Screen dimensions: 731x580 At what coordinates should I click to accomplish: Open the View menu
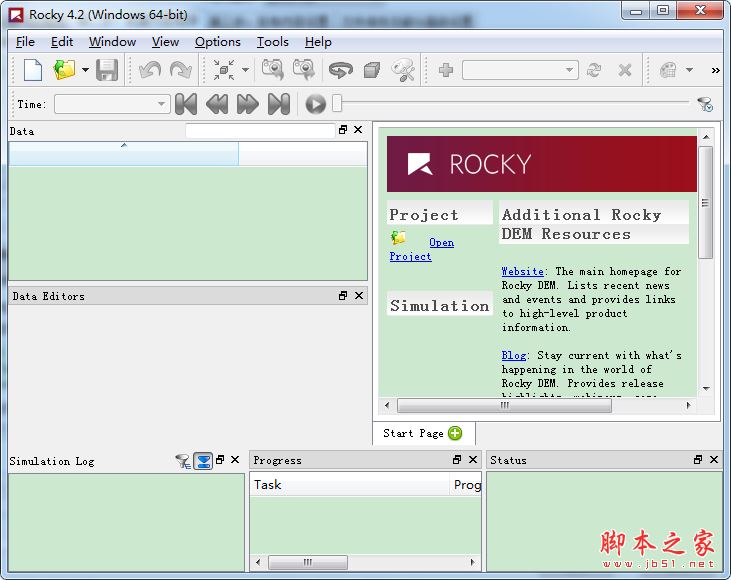click(x=165, y=42)
